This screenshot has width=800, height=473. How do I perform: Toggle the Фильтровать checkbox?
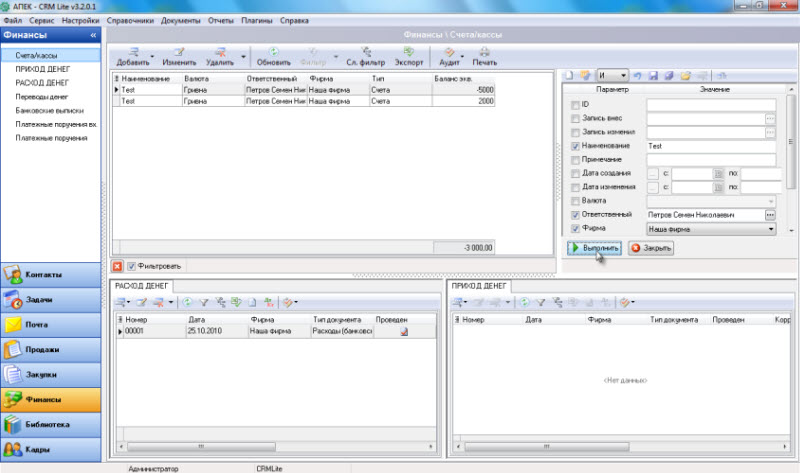[131, 266]
